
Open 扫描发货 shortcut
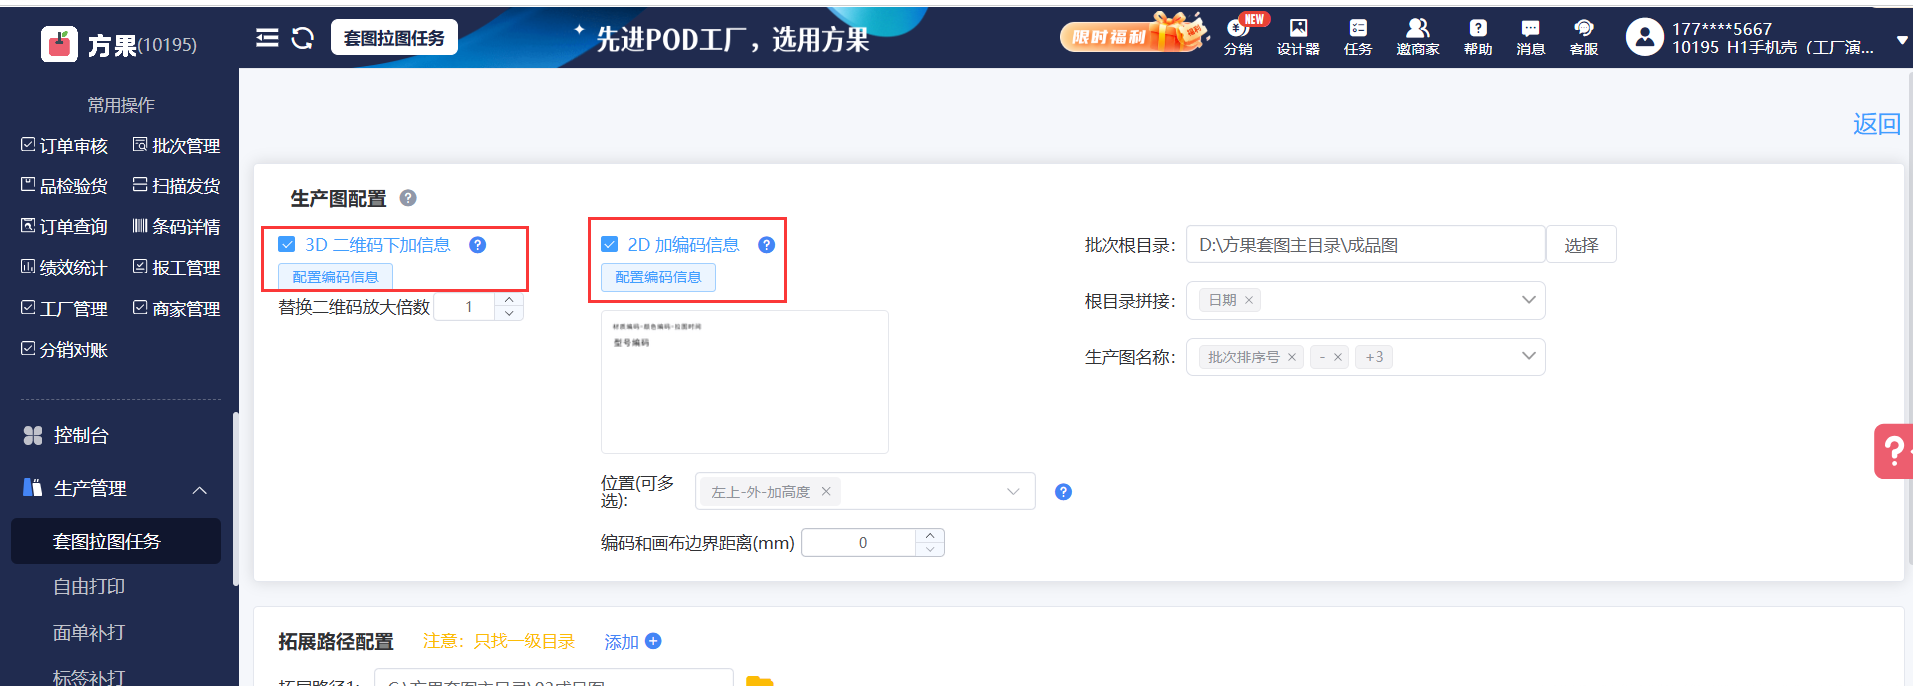pyautogui.click(x=177, y=186)
